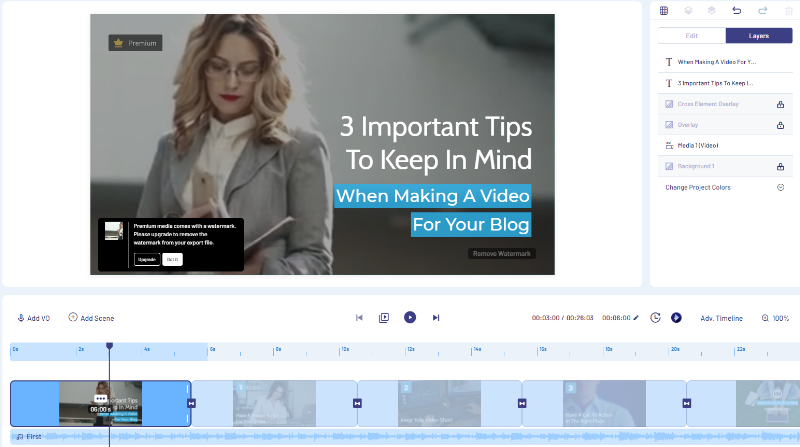Click the clock timing icon
800x447 pixels.
[x=656, y=317]
